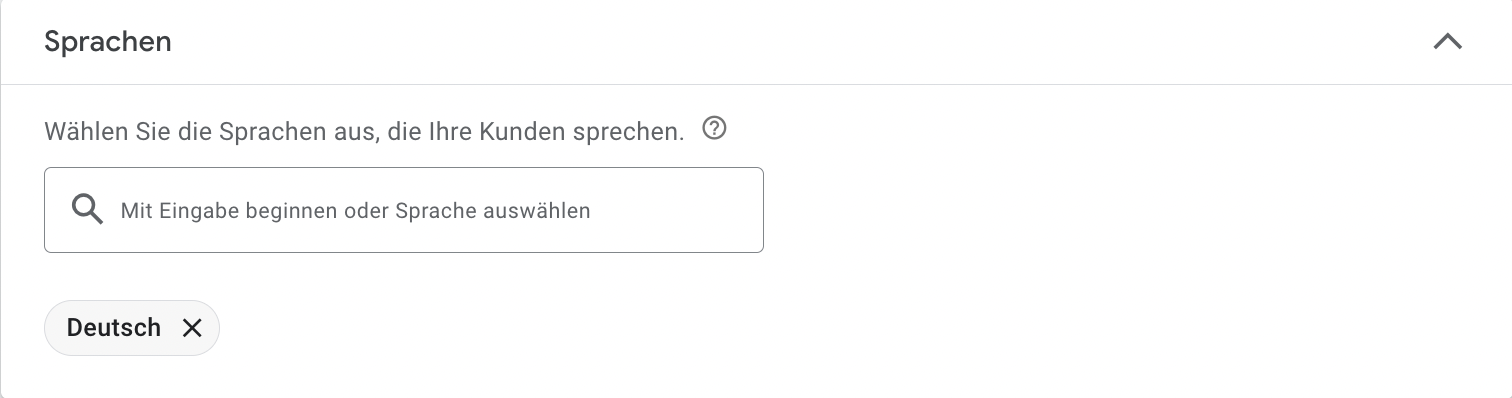Open the help tooltip beside customer languages text
1512x398 pixels.
(714, 129)
